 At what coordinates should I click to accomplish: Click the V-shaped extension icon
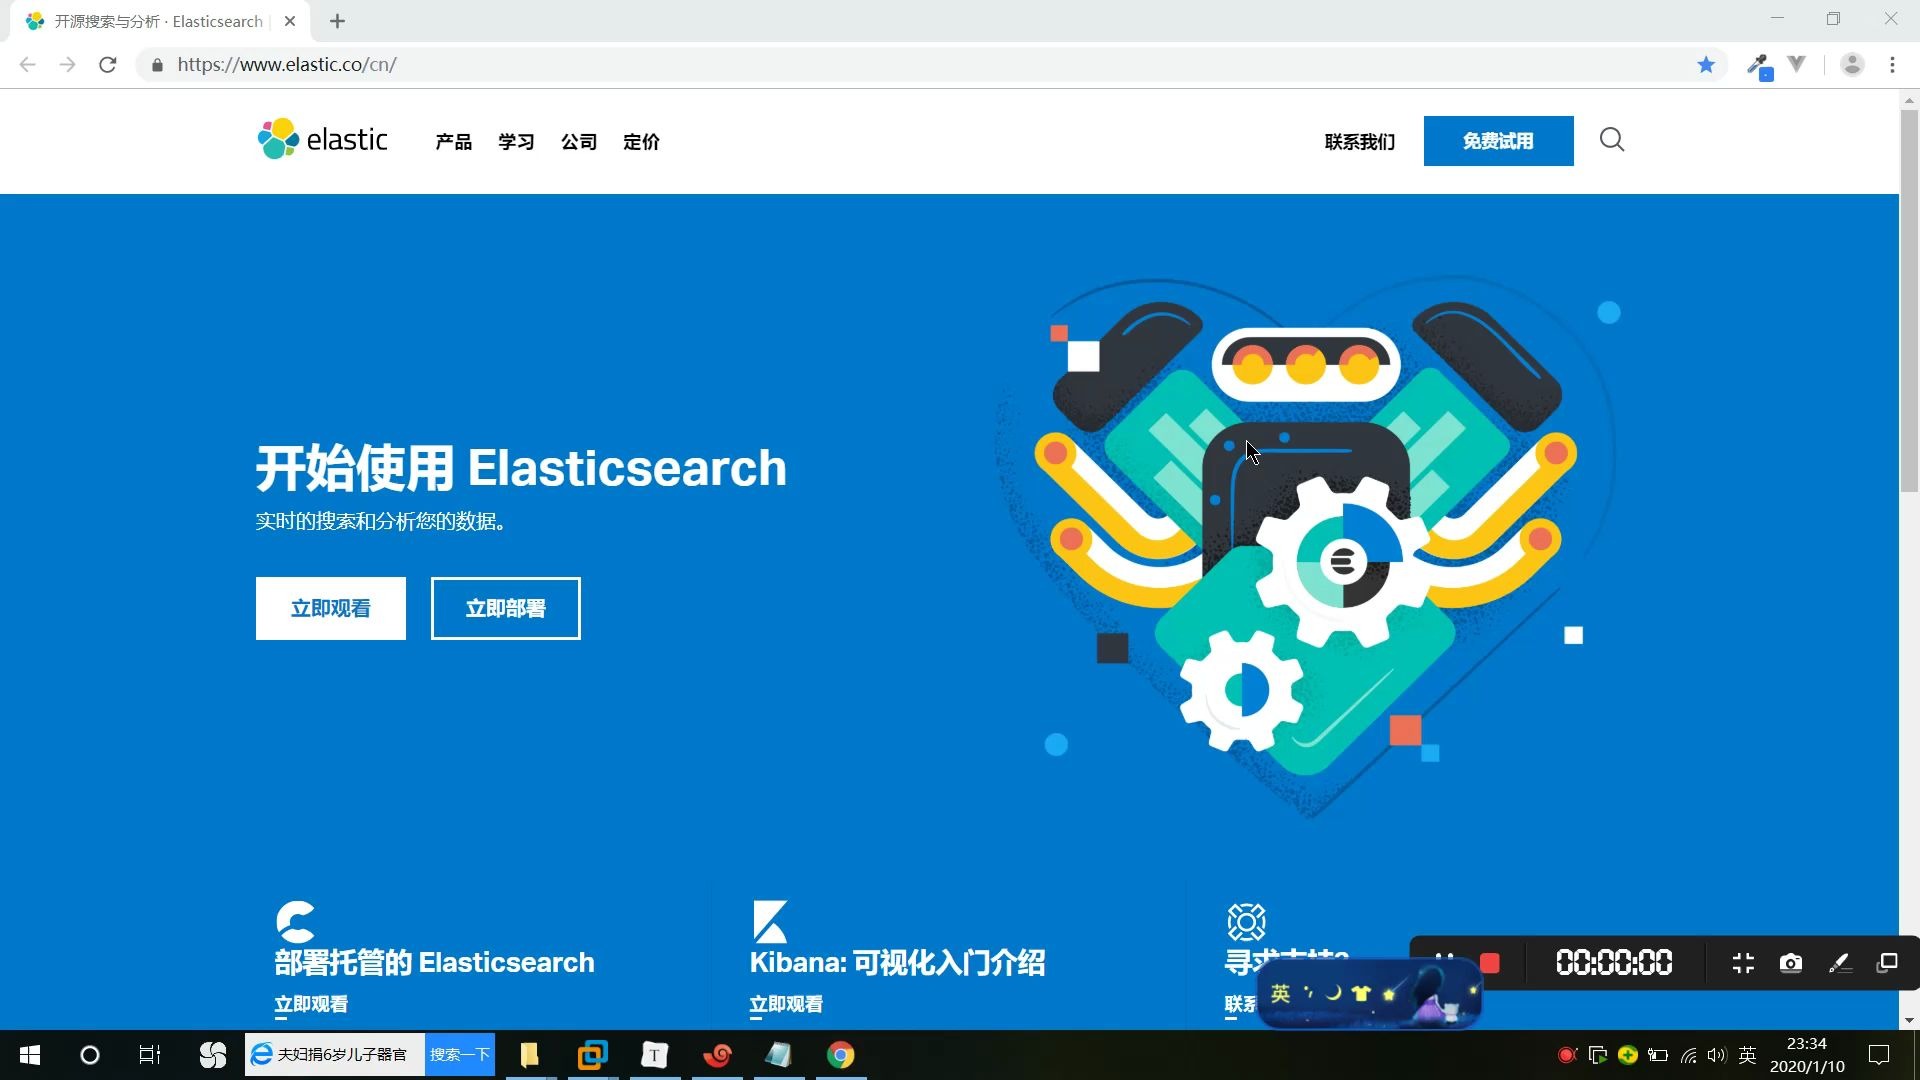point(1797,65)
